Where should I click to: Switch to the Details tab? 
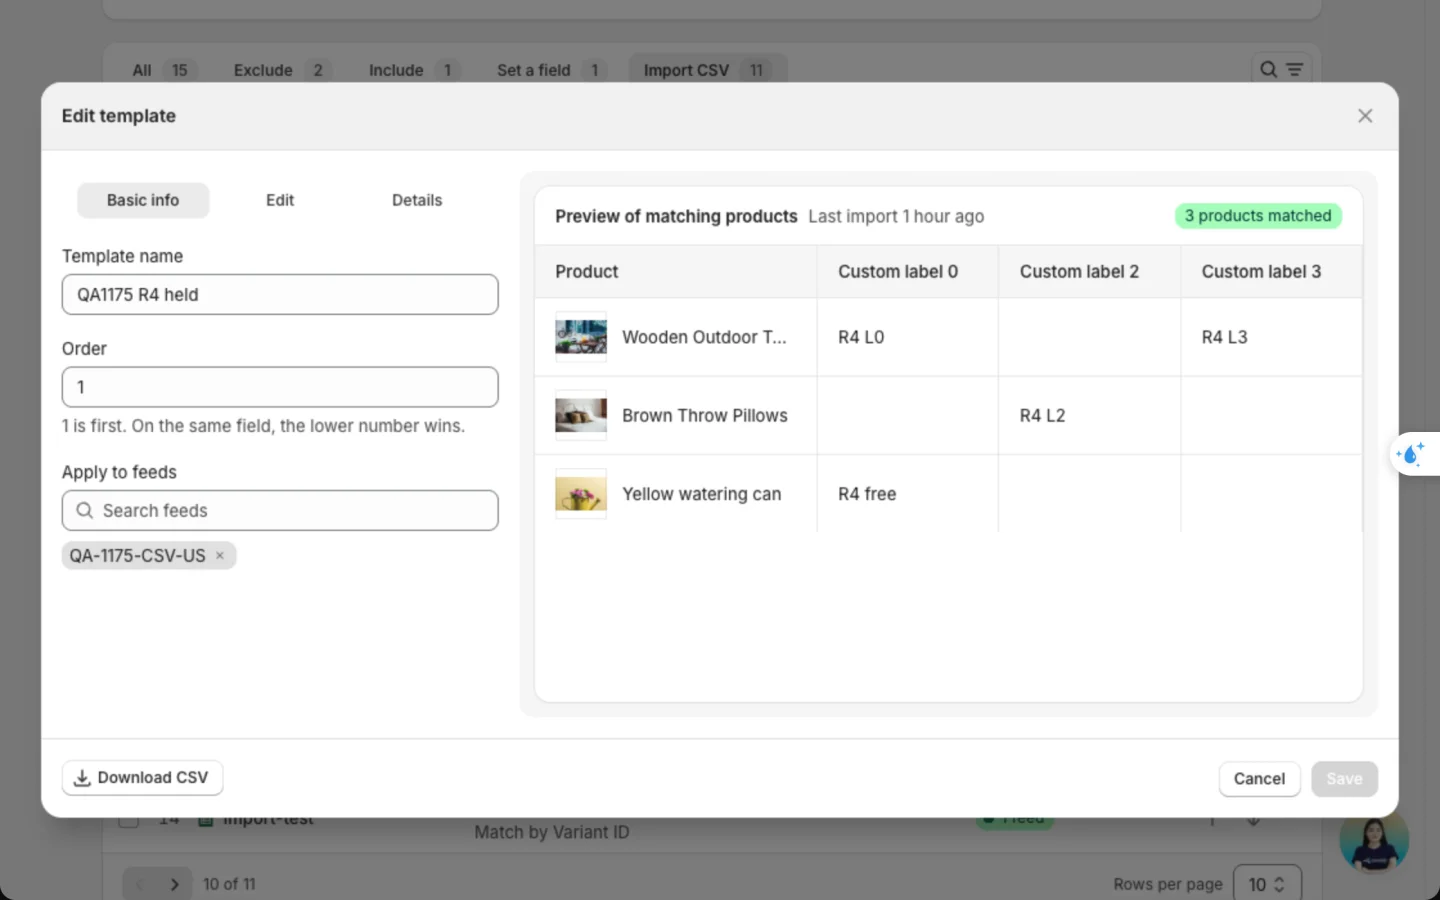417,200
